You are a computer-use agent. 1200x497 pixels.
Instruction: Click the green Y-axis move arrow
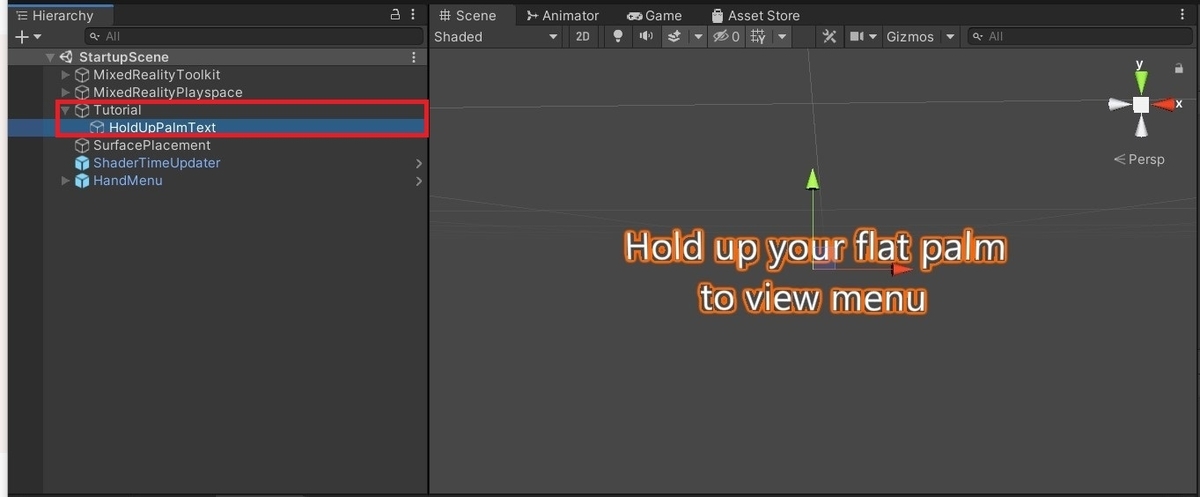coord(813,179)
